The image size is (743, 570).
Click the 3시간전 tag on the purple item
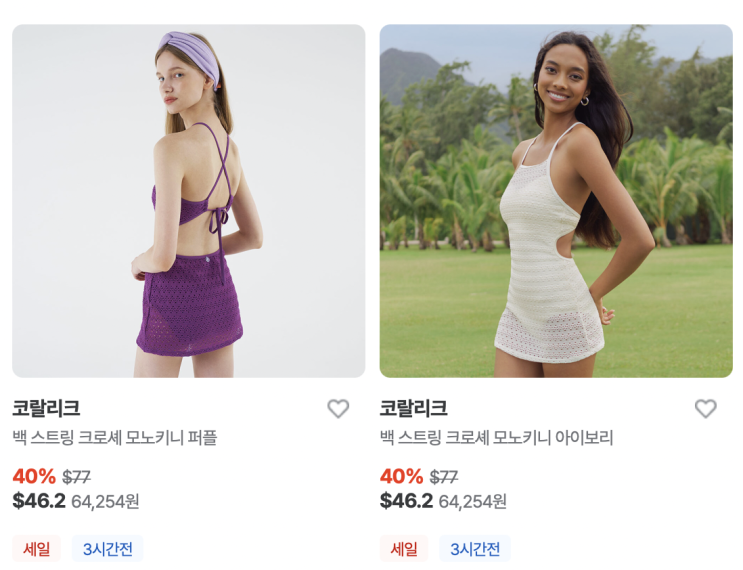(x=108, y=549)
